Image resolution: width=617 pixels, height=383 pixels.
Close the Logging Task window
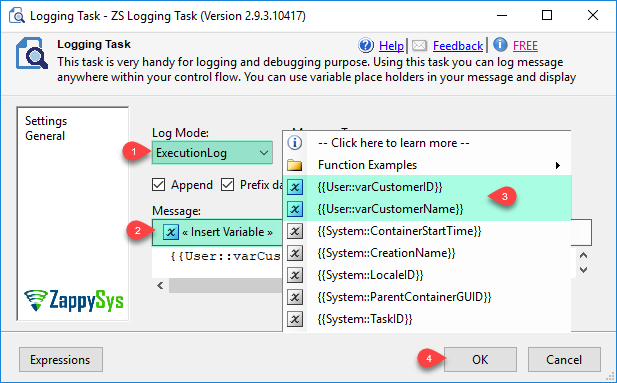[x=593, y=16]
